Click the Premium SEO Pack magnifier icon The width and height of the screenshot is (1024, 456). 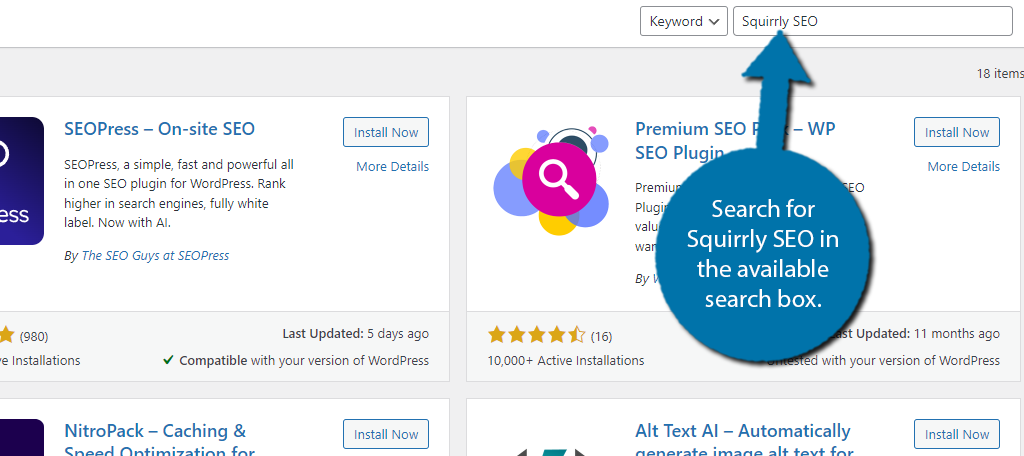tap(551, 181)
